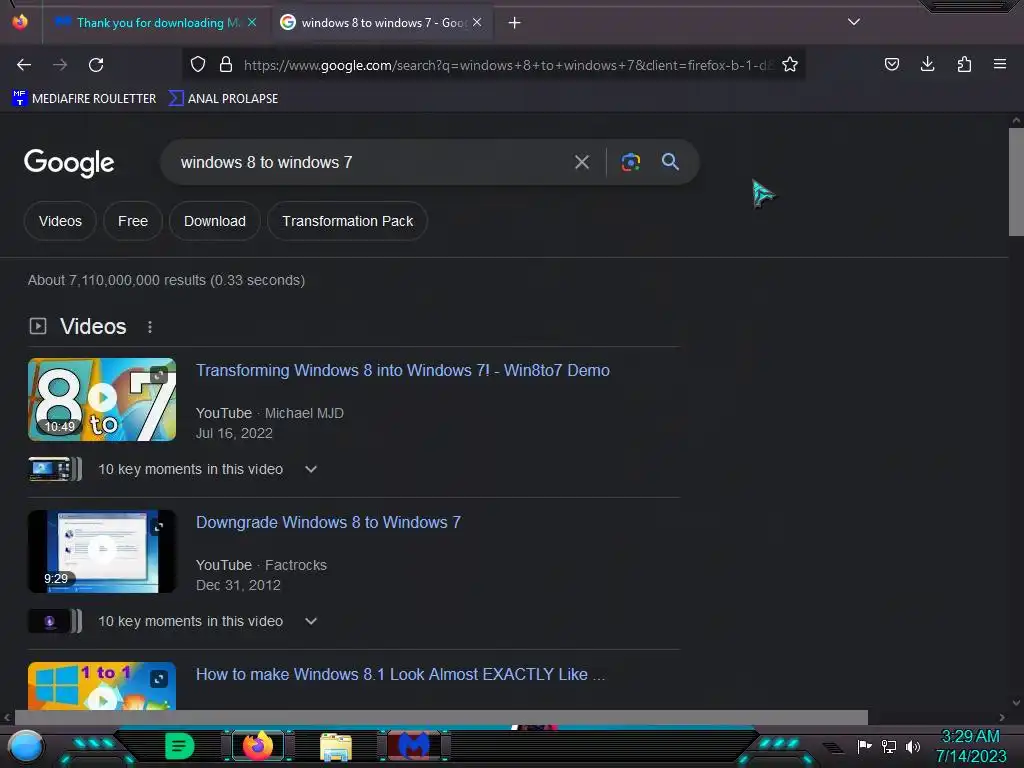Select the Free filter chip
This screenshot has width=1024, height=768.
[x=133, y=221]
